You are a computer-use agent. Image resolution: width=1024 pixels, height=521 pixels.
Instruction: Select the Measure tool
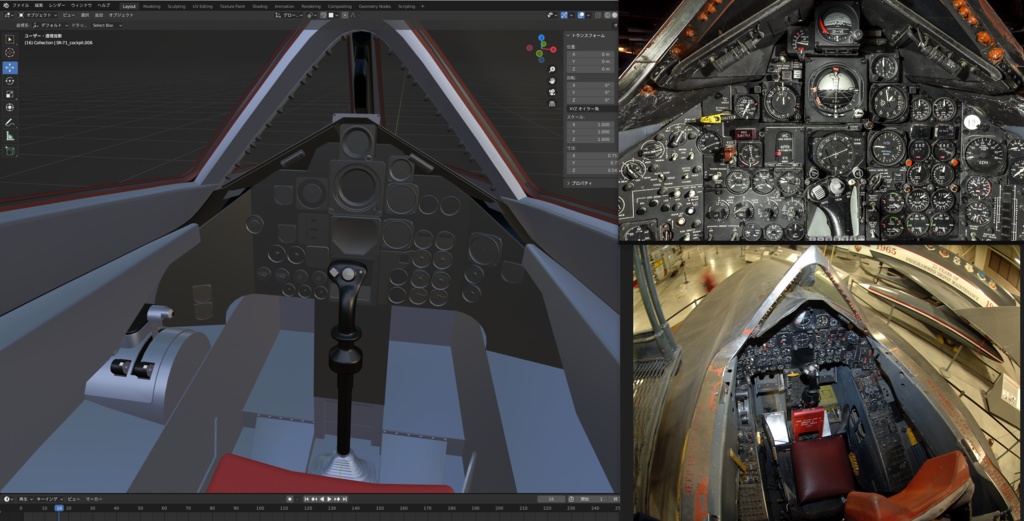[10, 136]
